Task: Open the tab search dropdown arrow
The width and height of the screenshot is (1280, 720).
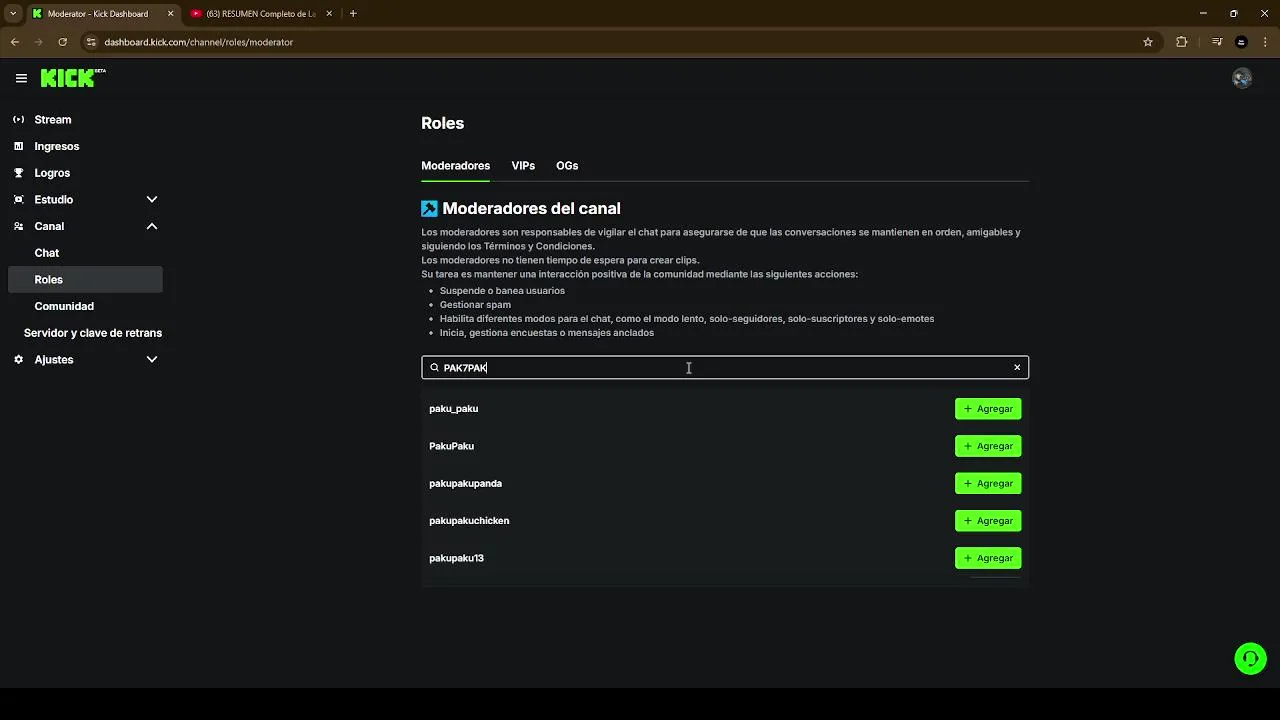Action: (x=13, y=14)
